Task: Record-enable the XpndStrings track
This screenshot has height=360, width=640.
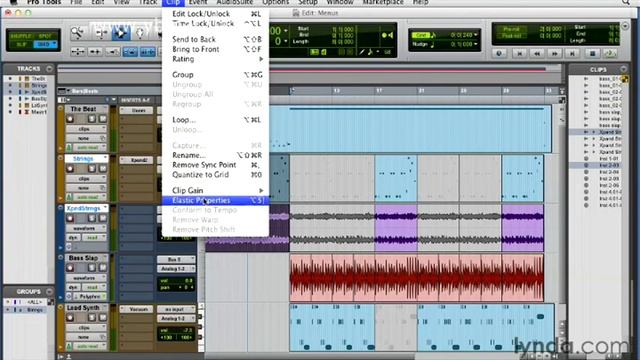Action: [x=70, y=218]
